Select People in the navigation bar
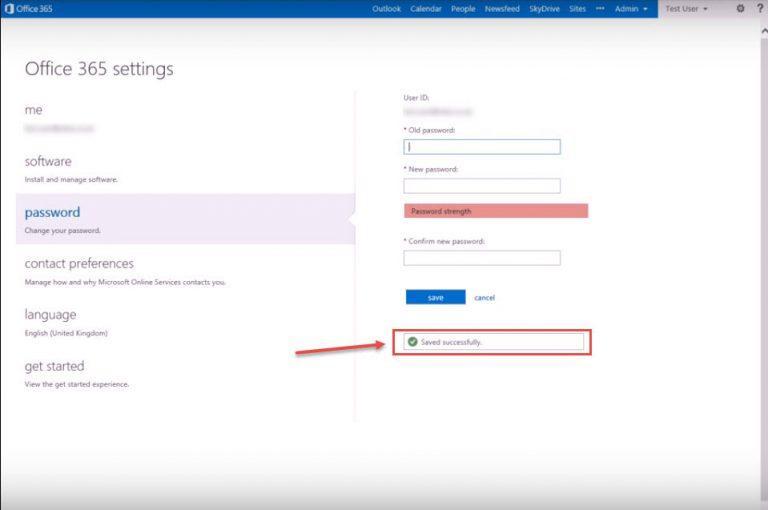Image resolution: width=768 pixels, height=510 pixels. pos(463,8)
